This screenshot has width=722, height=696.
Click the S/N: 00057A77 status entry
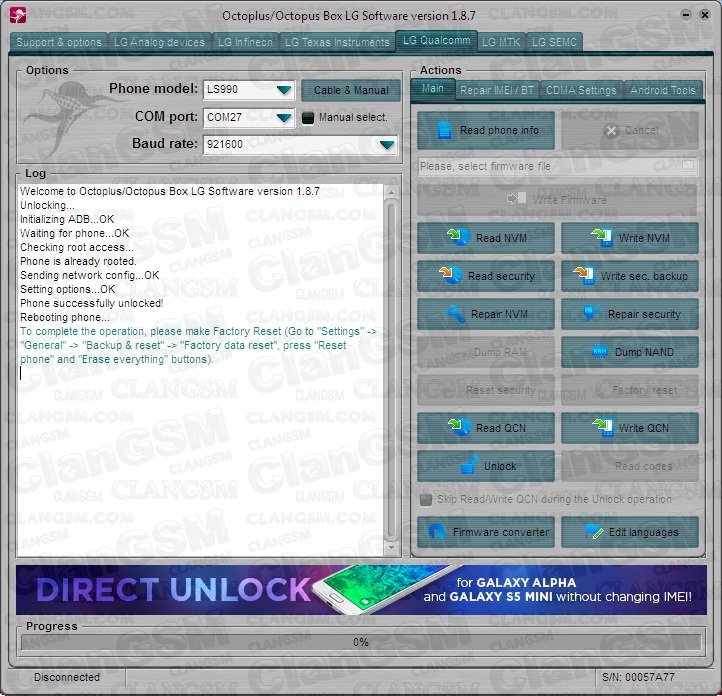point(638,677)
